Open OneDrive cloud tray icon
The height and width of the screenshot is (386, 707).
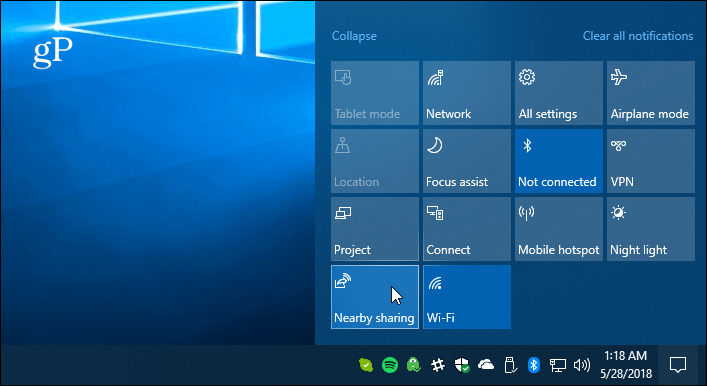[486, 364]
